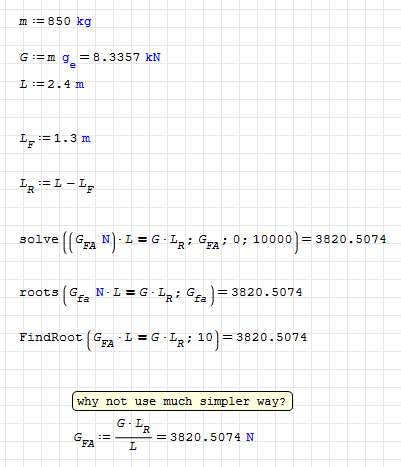Click the kN unit in G result
Screen dimensions: 401x467
pyautogui.click(x=153, y=57)
